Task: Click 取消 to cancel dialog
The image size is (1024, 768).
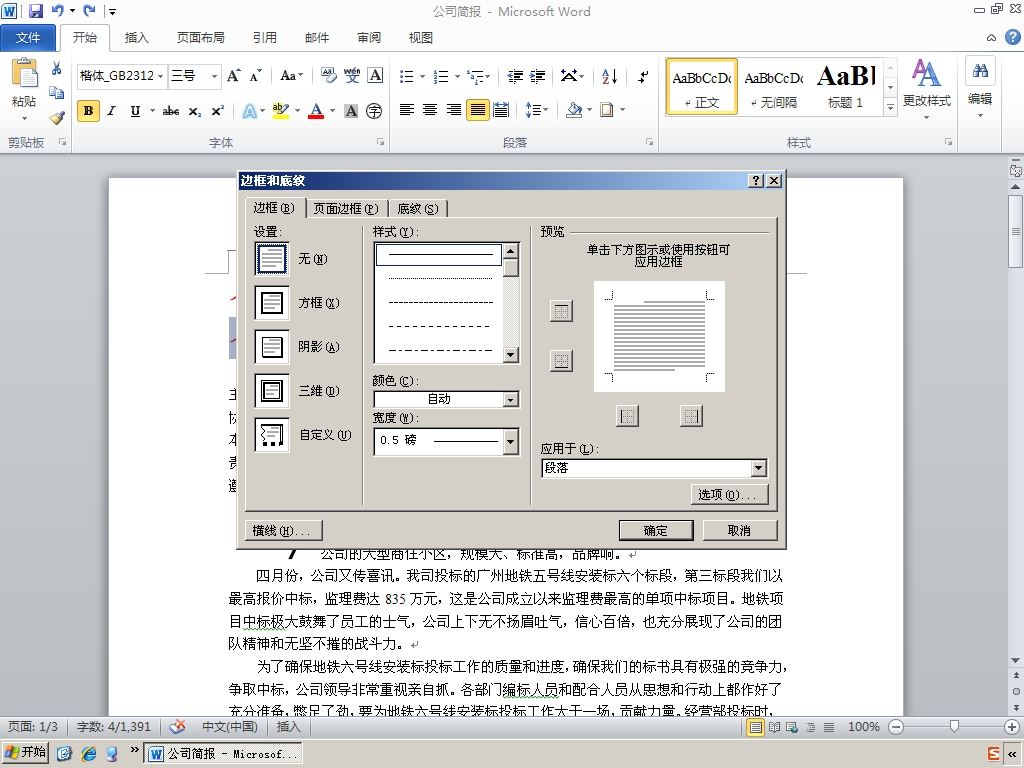Action: tap(739, 530)
